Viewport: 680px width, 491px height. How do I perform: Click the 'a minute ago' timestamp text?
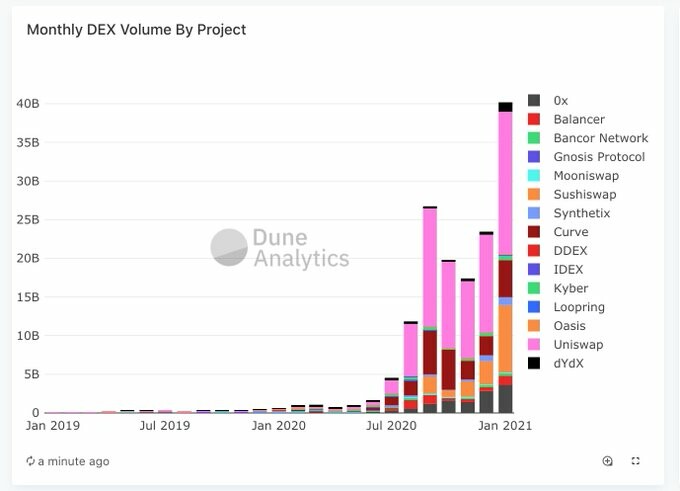pyautogui.click(x=74, y=461)
